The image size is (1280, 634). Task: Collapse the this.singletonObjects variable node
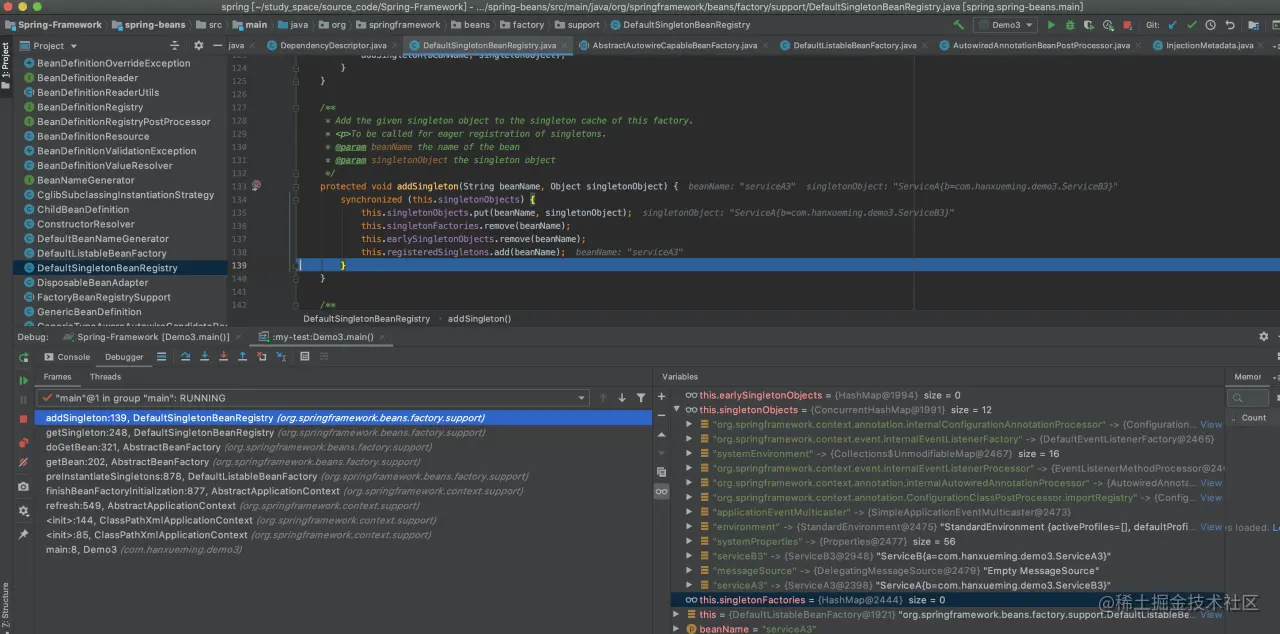(x=677, y=410)
